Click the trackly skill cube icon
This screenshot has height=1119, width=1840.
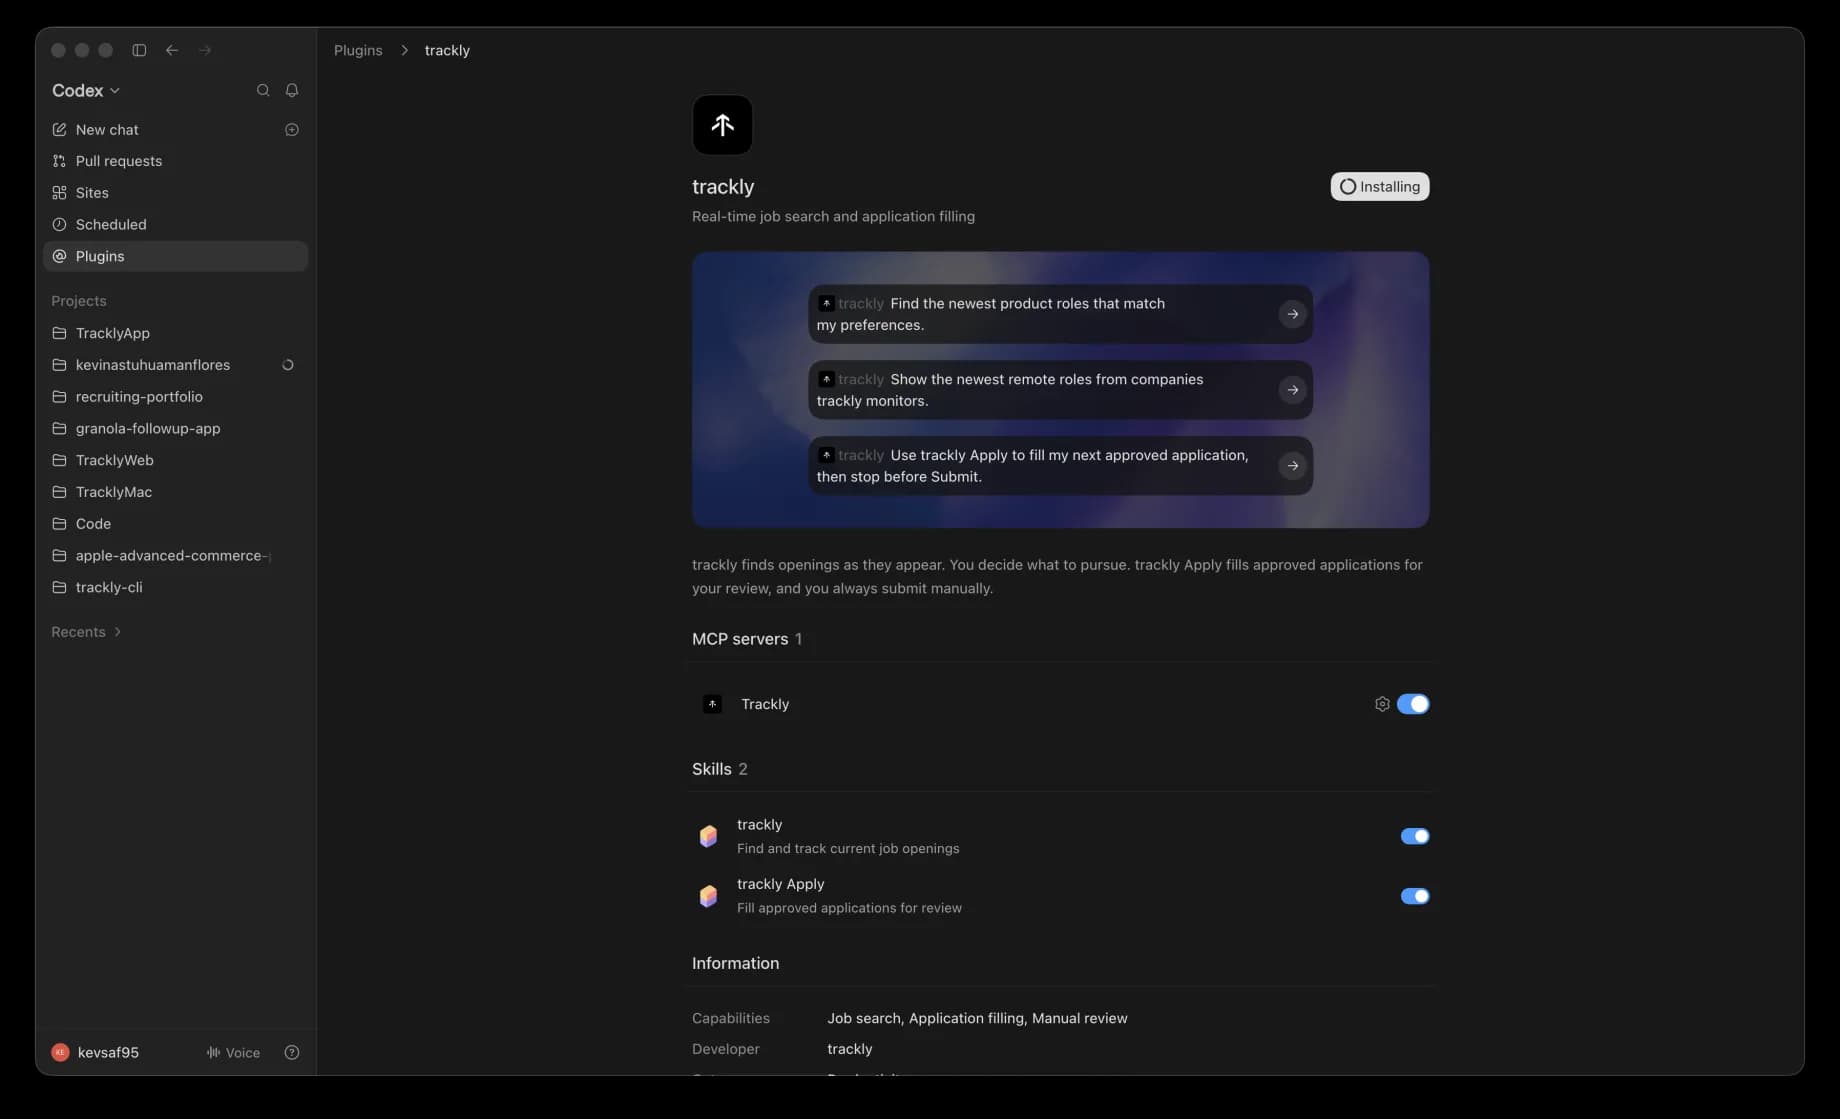[x=708, y=836]
